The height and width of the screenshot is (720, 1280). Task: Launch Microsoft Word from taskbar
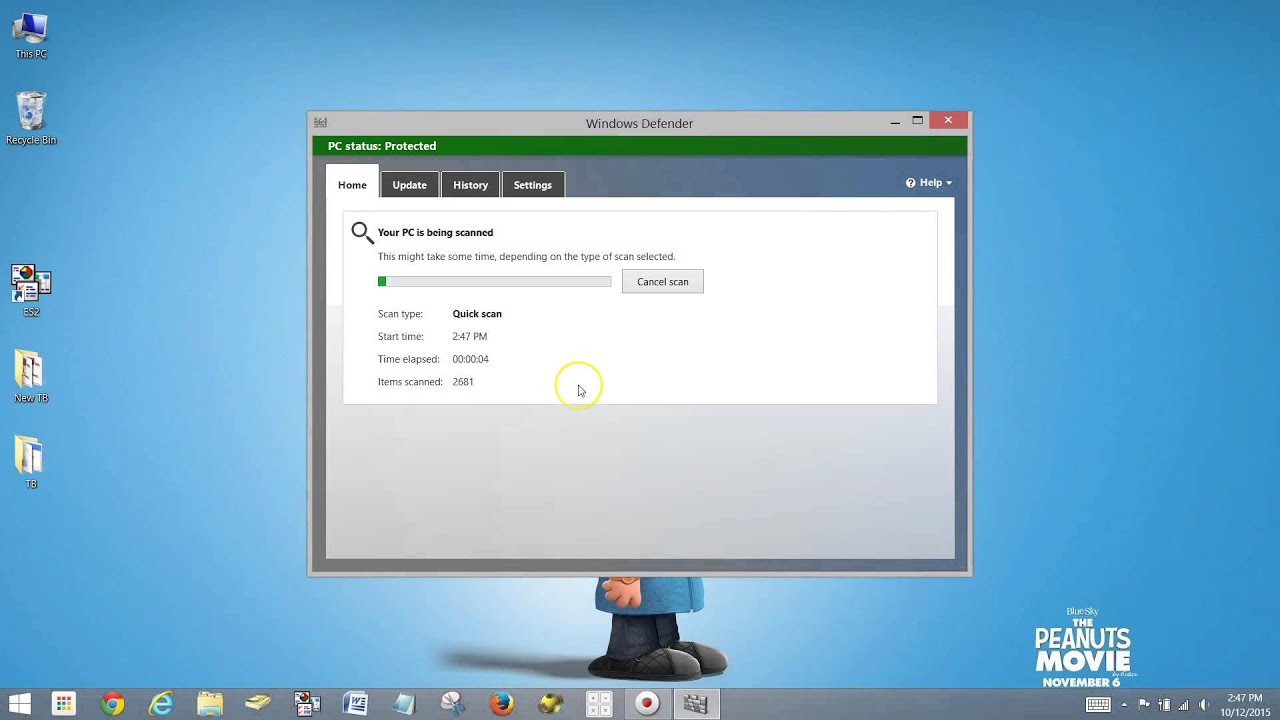pyautogui.click(x=355, y=704)
